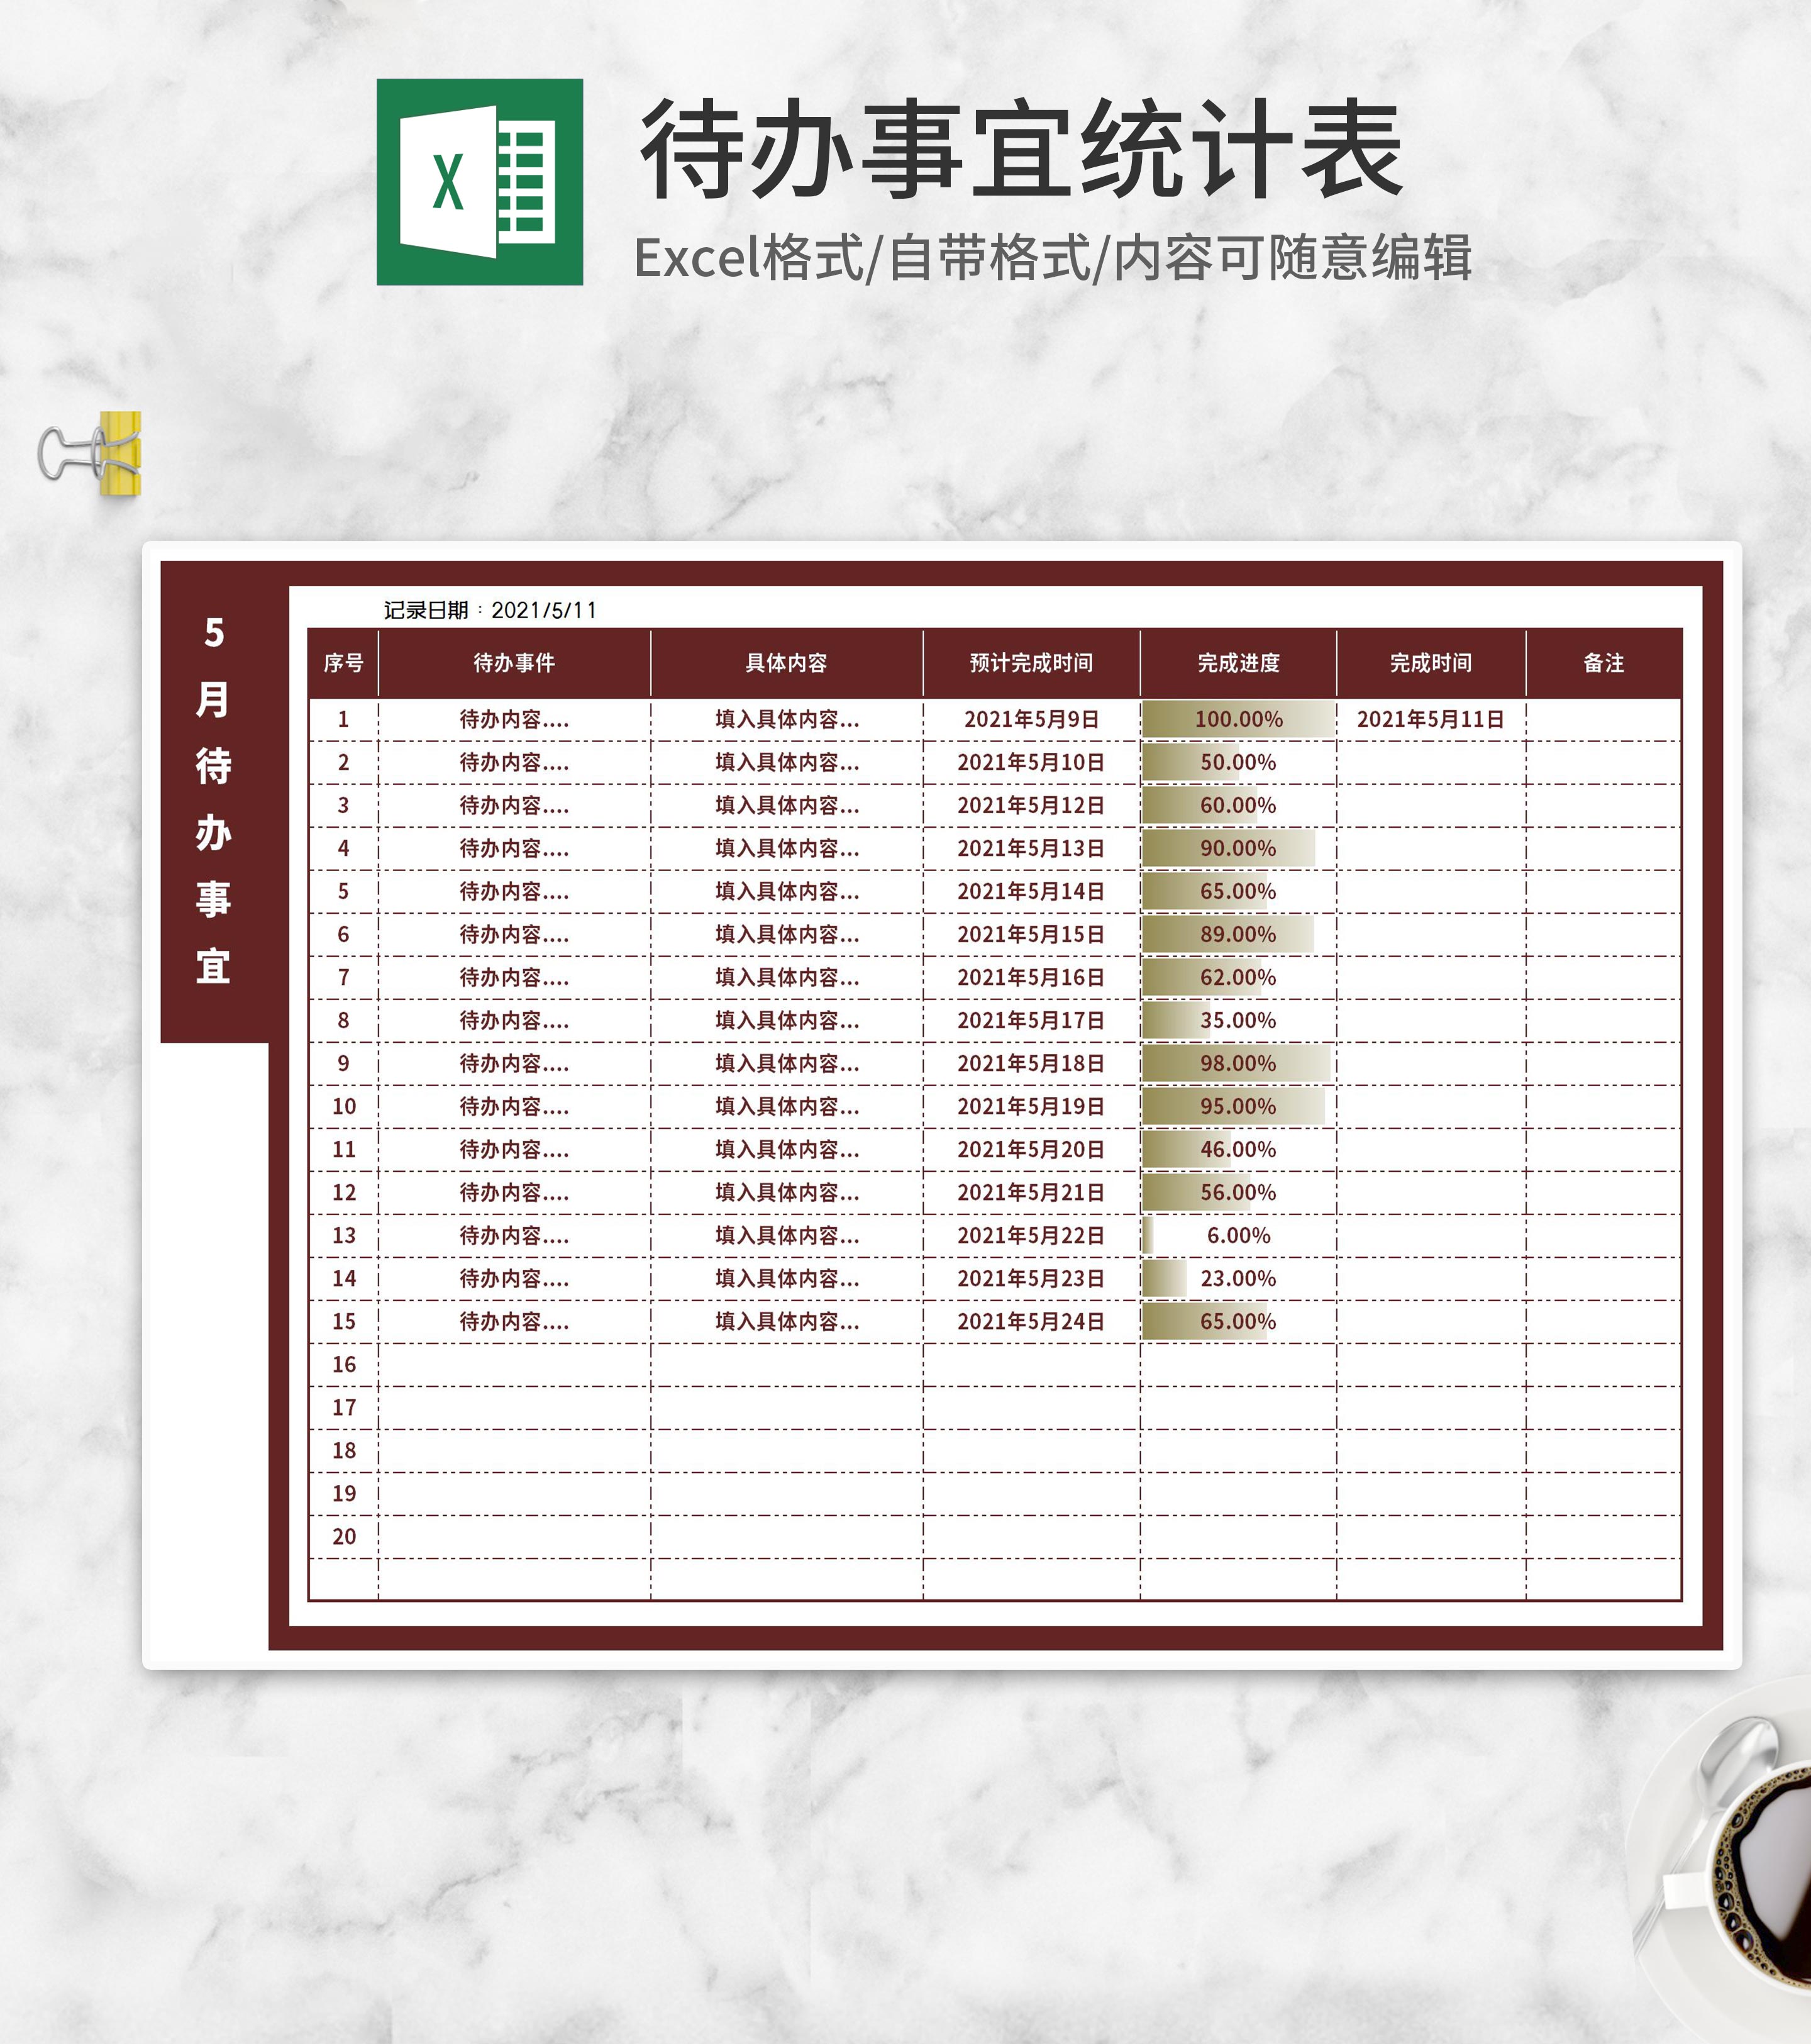Select the 6.00% progress cell
The height and width of the screenshot is (2044, 1811).
tap(1238, 1235)
